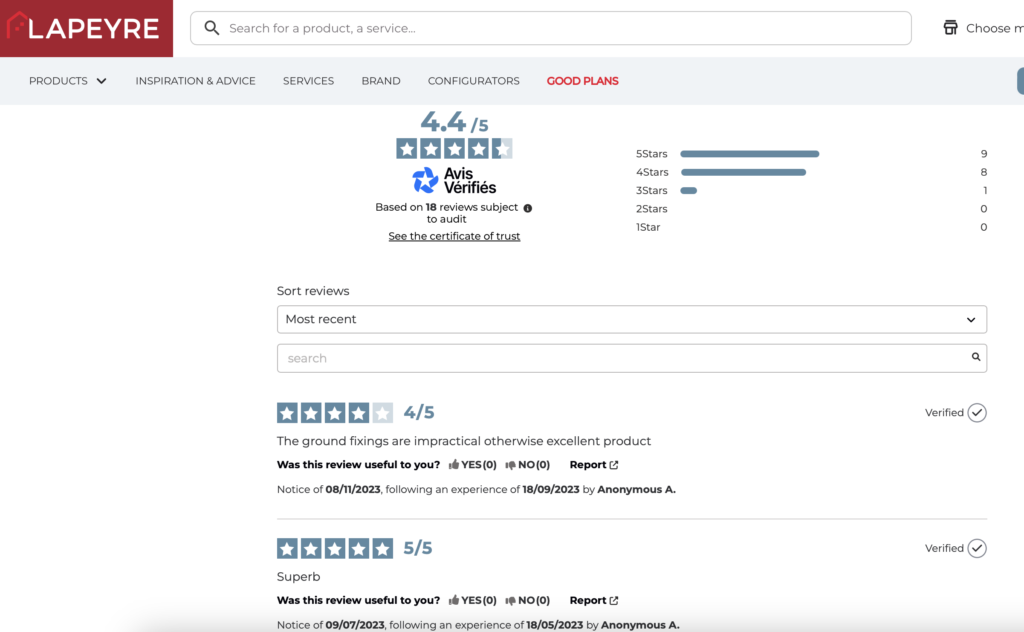Click thumbs-up YES on the Superb review
The width and height of the screenshot is (1024, 632).
click(x=472, y=601)
